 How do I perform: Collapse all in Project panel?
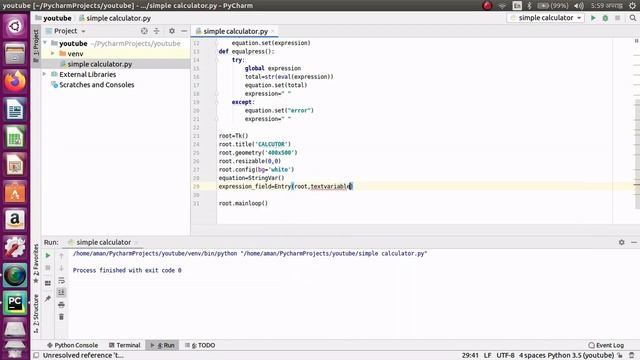(156, 31)
